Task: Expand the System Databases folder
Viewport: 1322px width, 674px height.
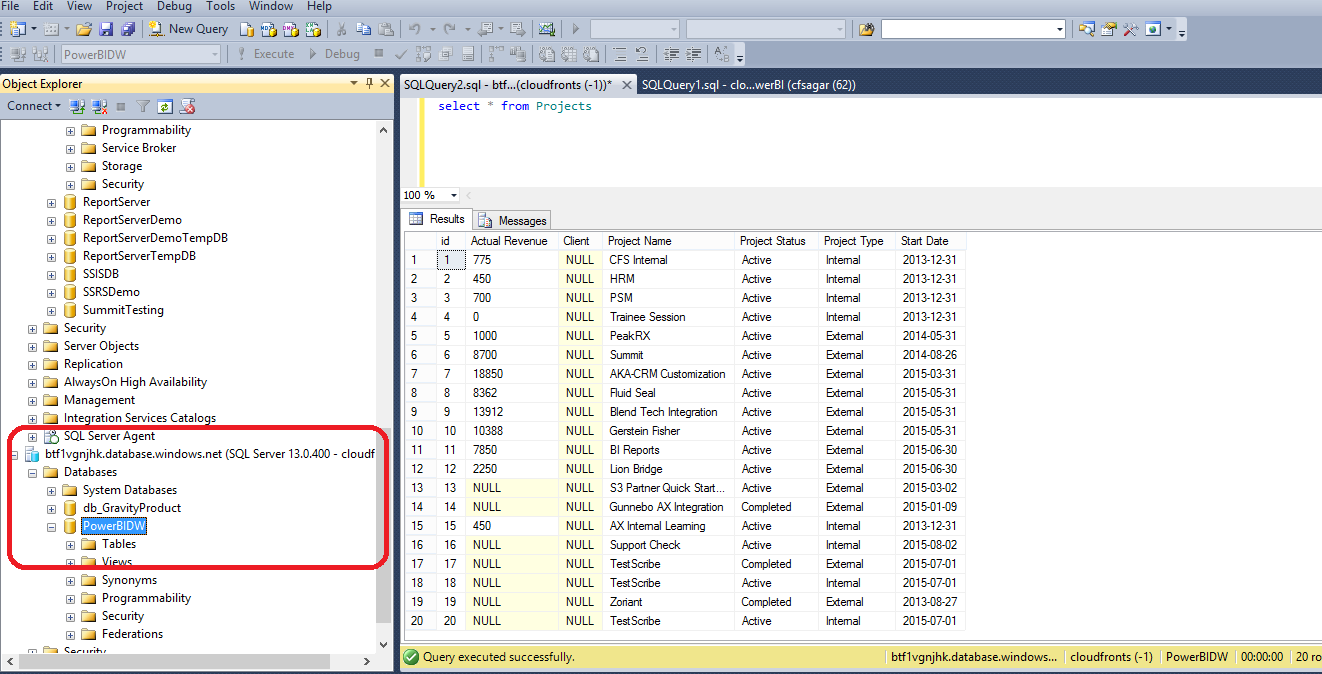Action: pos(52,490)
